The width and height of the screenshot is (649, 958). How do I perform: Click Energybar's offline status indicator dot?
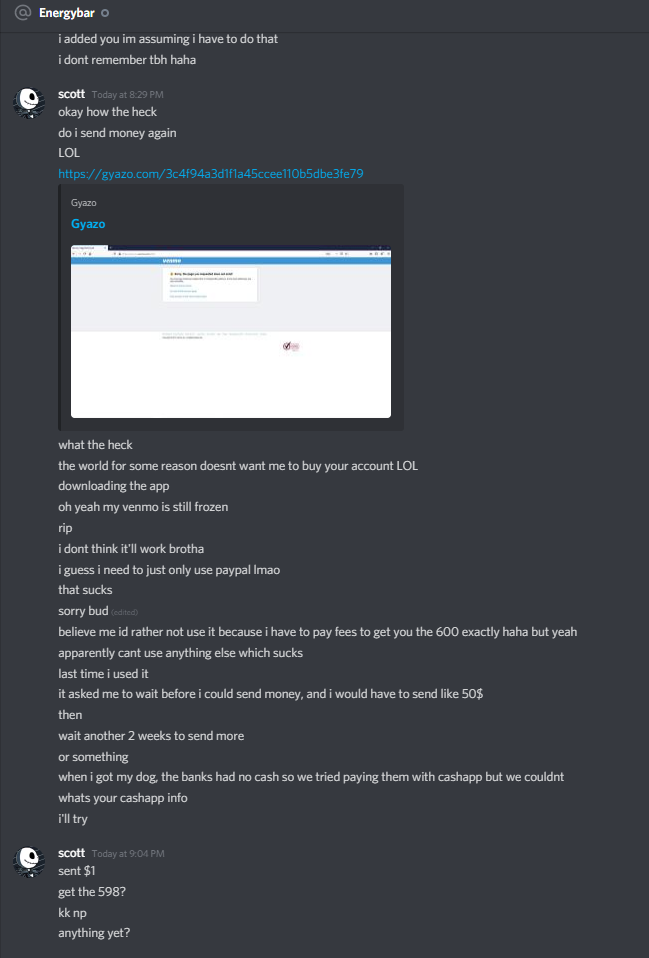tap(105, 13)
